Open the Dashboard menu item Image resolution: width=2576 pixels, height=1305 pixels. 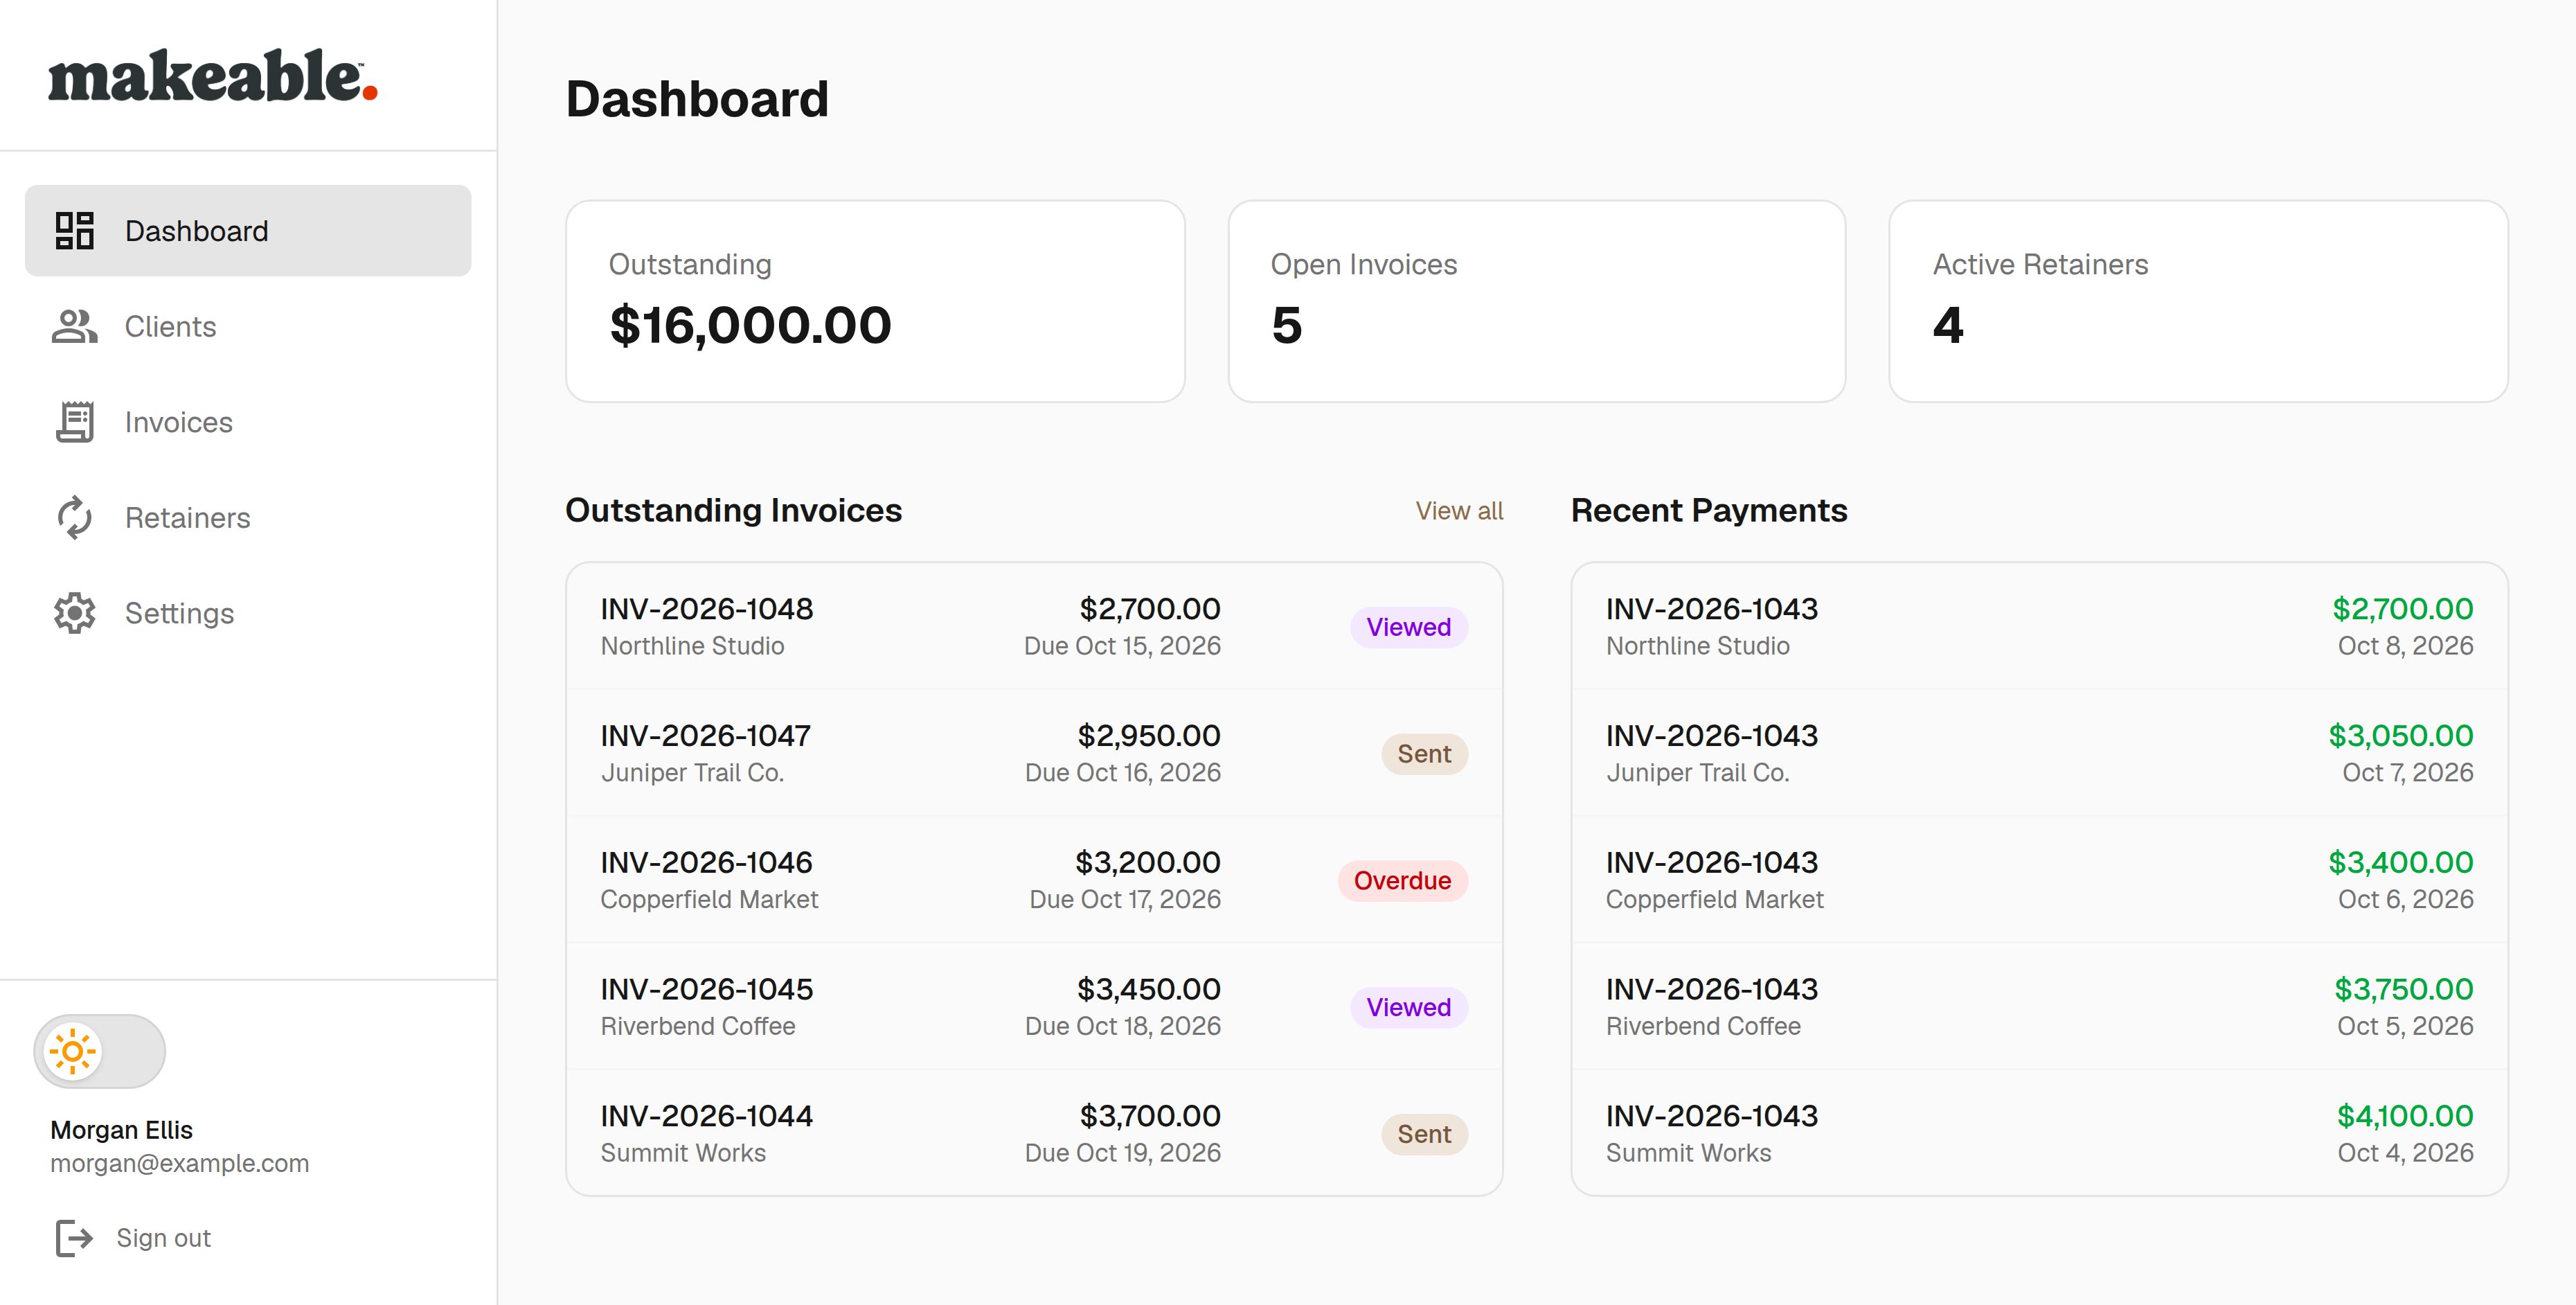pos(248,231)
